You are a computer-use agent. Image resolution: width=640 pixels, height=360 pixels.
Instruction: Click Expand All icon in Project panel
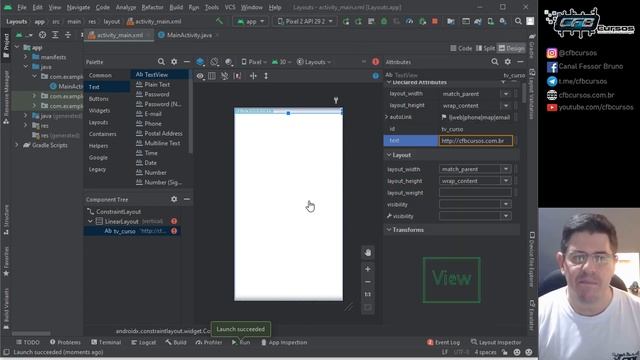pyautogui.click(x=55, y=35)
